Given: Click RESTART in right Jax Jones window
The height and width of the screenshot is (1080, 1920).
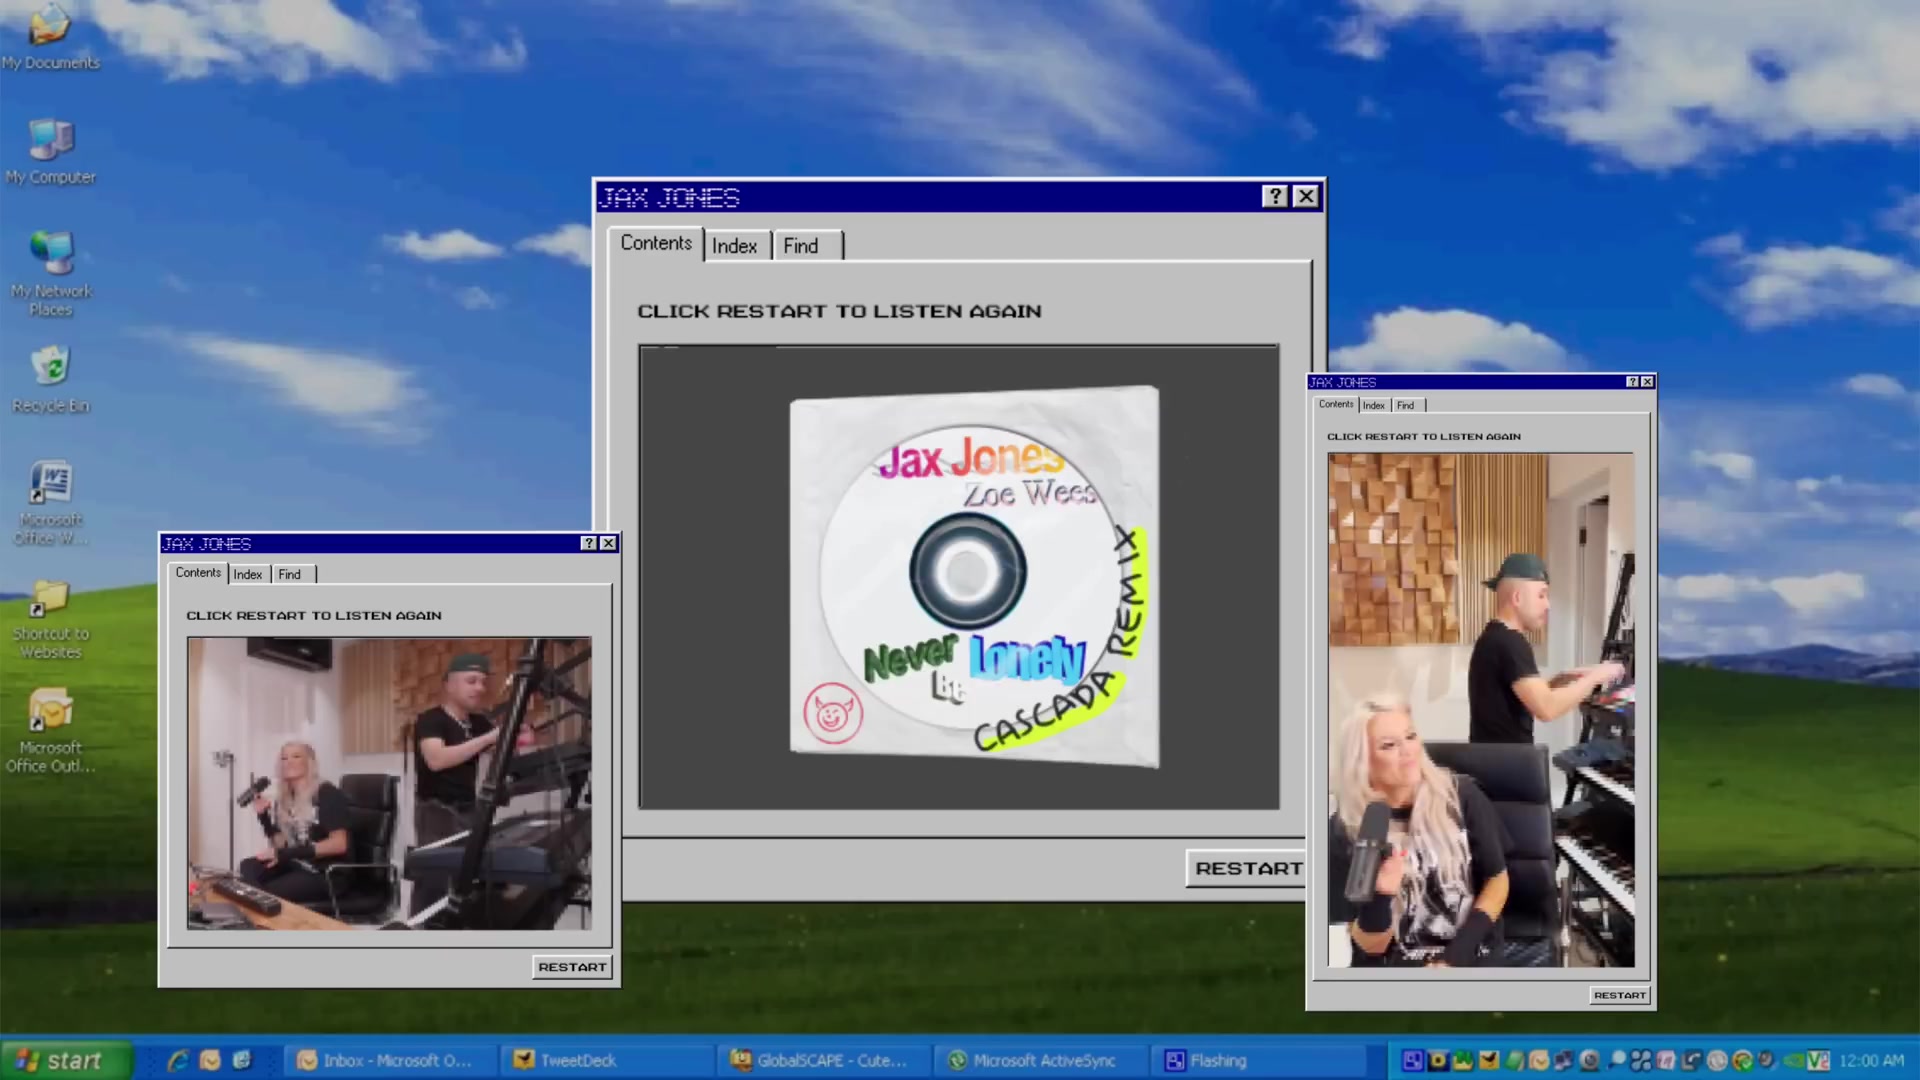Looking at the screenshot, I should click(1619, 995).
